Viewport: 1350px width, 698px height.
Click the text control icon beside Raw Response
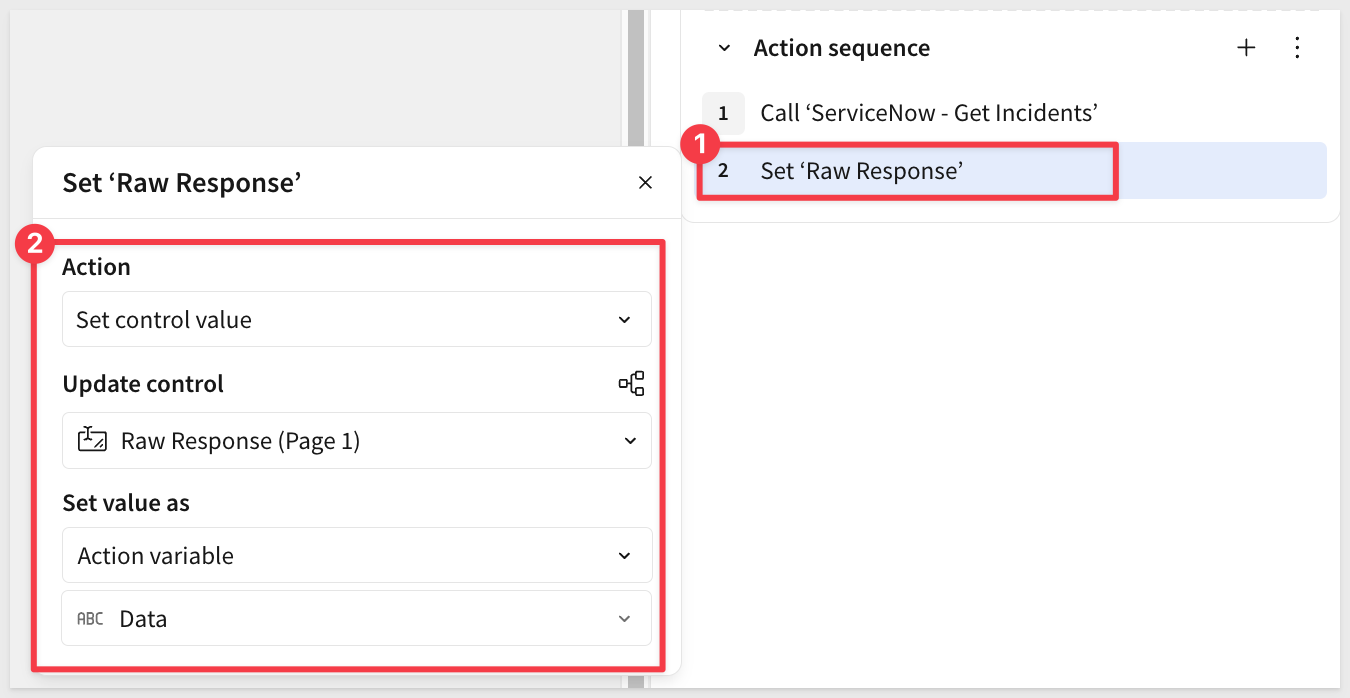coord(92,440)
